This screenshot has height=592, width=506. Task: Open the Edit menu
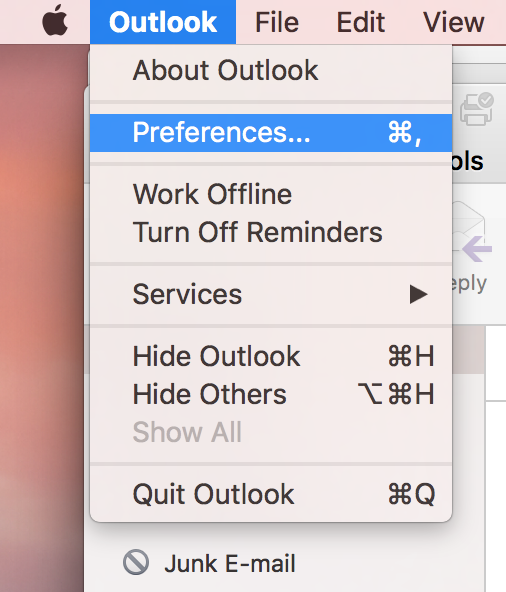(361, 22)
